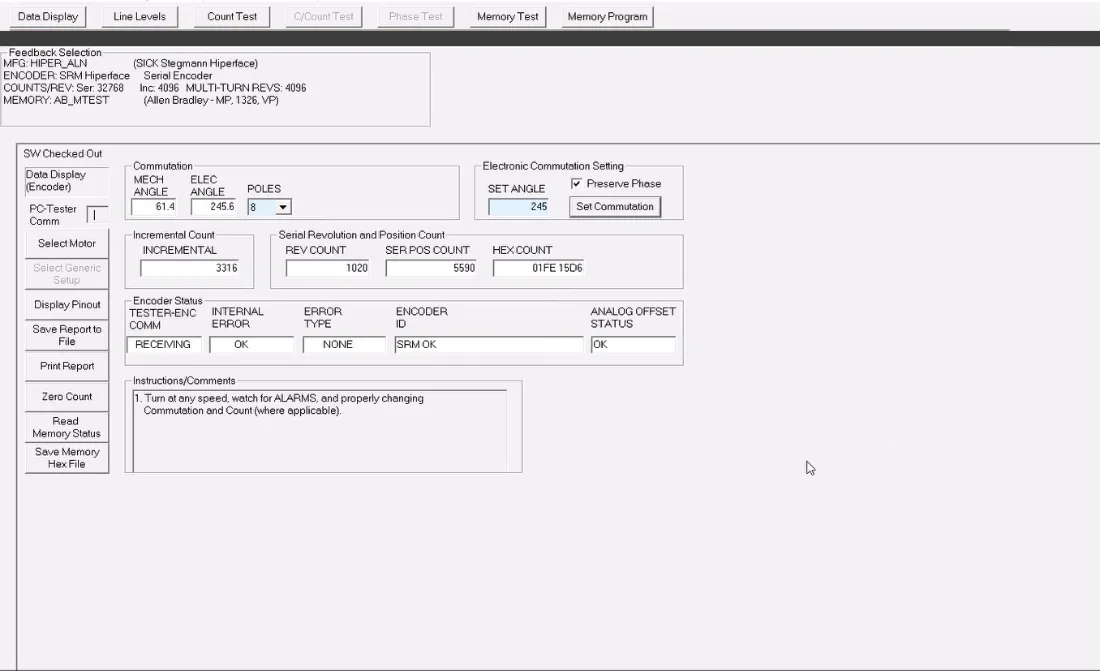Open the Memory Program tab
This screenshot has width=1100, height=671.
pyautogui.click(x=608, y=16)
